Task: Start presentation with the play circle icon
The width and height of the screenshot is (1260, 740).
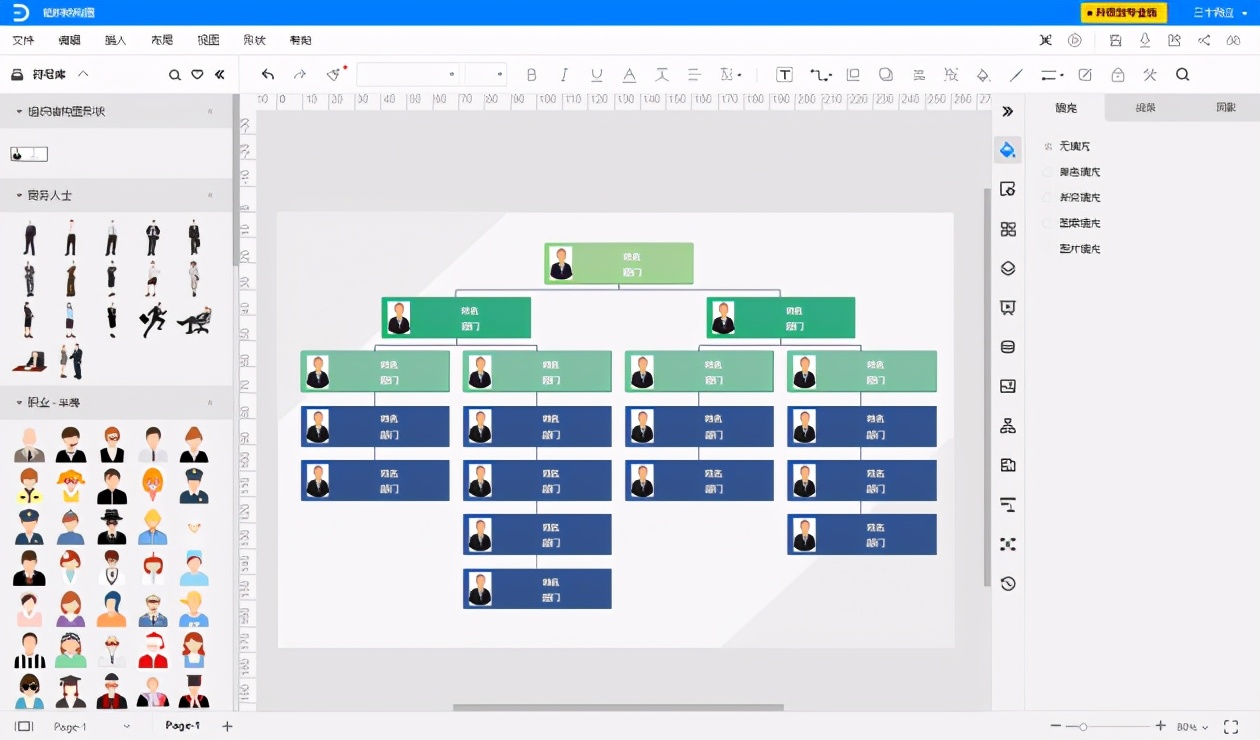Action: tap(1075, 40)
